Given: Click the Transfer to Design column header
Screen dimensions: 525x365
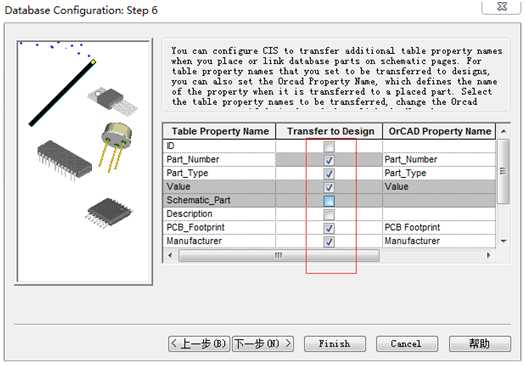Looking at the screenshot, I should [329, 131].
